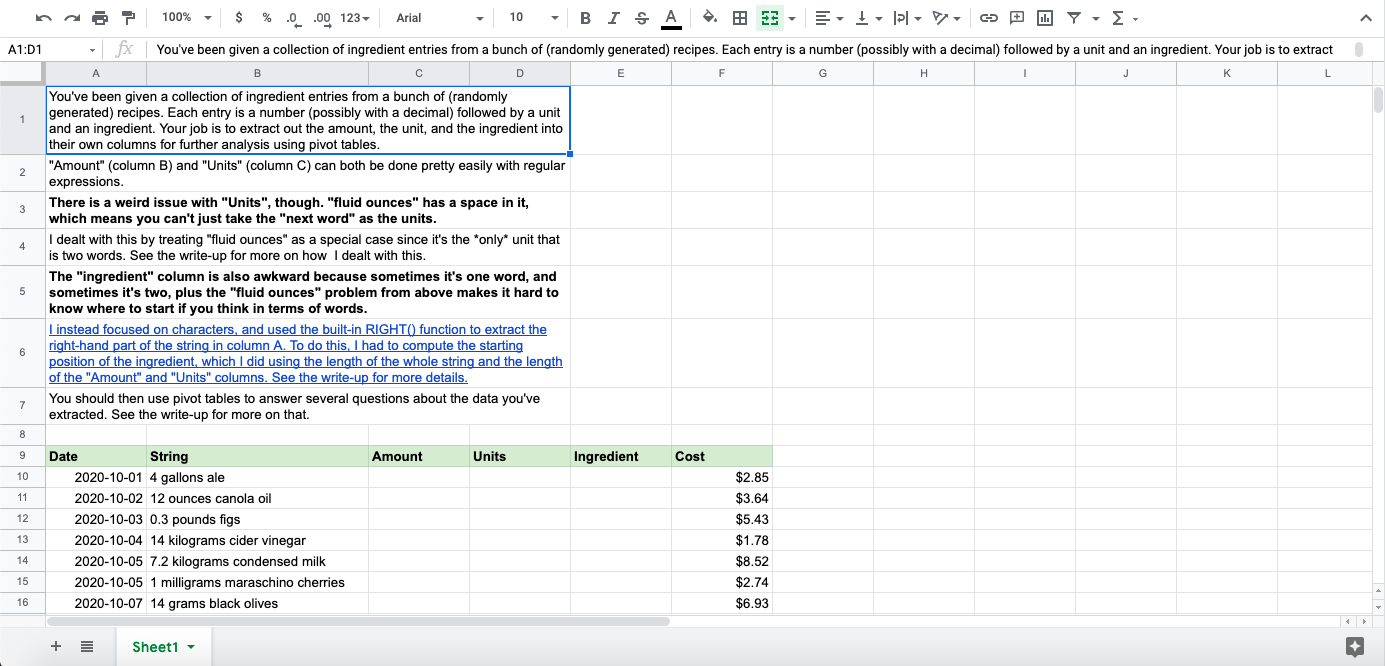Click the Redo arrow icon
1385x666 pixels.
point(71,18)
